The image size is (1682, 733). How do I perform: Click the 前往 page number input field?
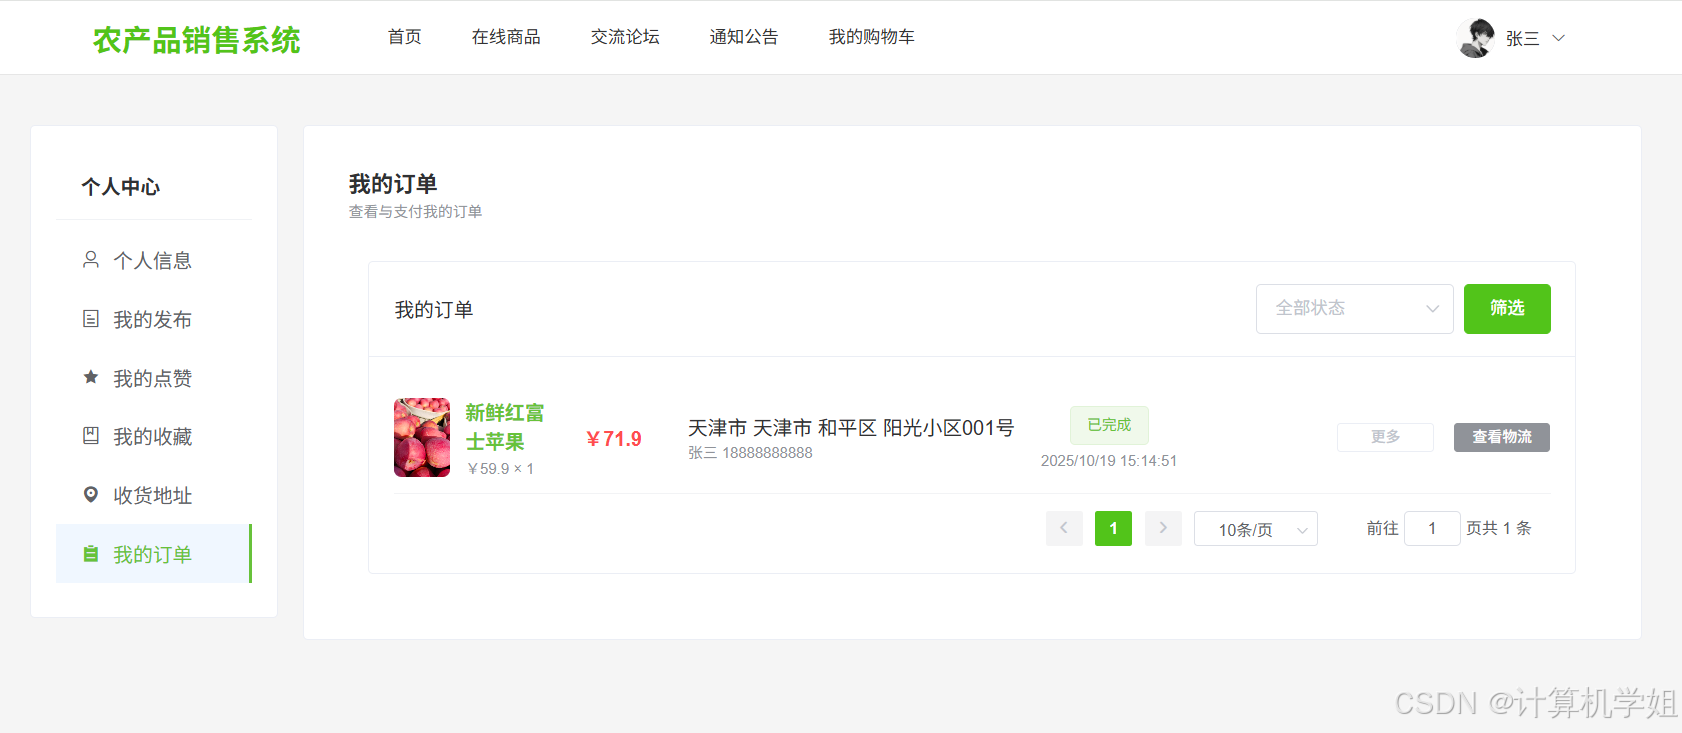1432,528
